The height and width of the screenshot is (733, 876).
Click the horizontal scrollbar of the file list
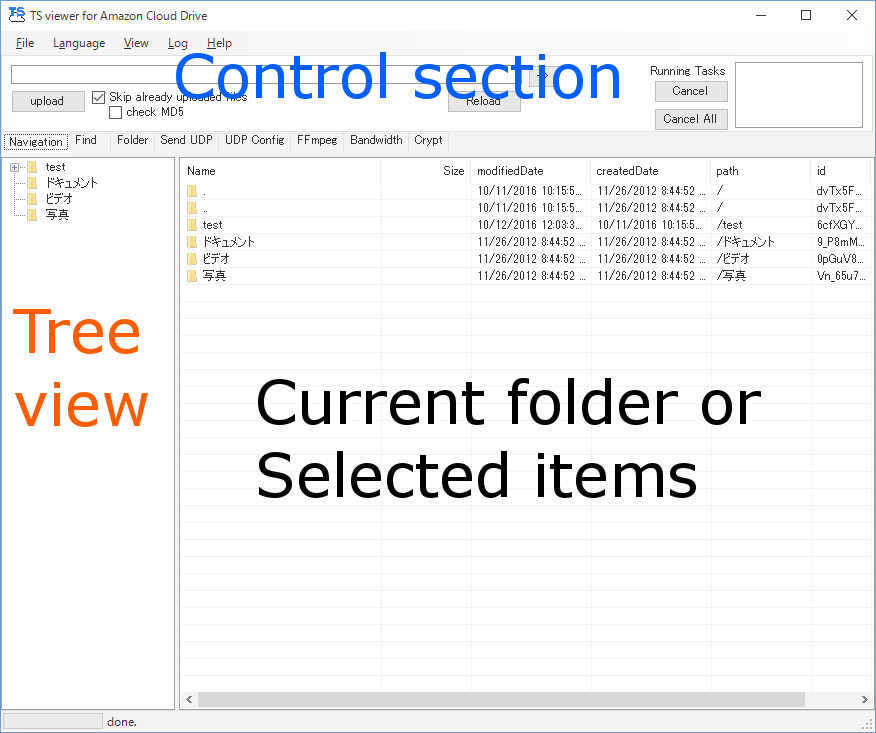pyautogui.click(x=500, y=700)
